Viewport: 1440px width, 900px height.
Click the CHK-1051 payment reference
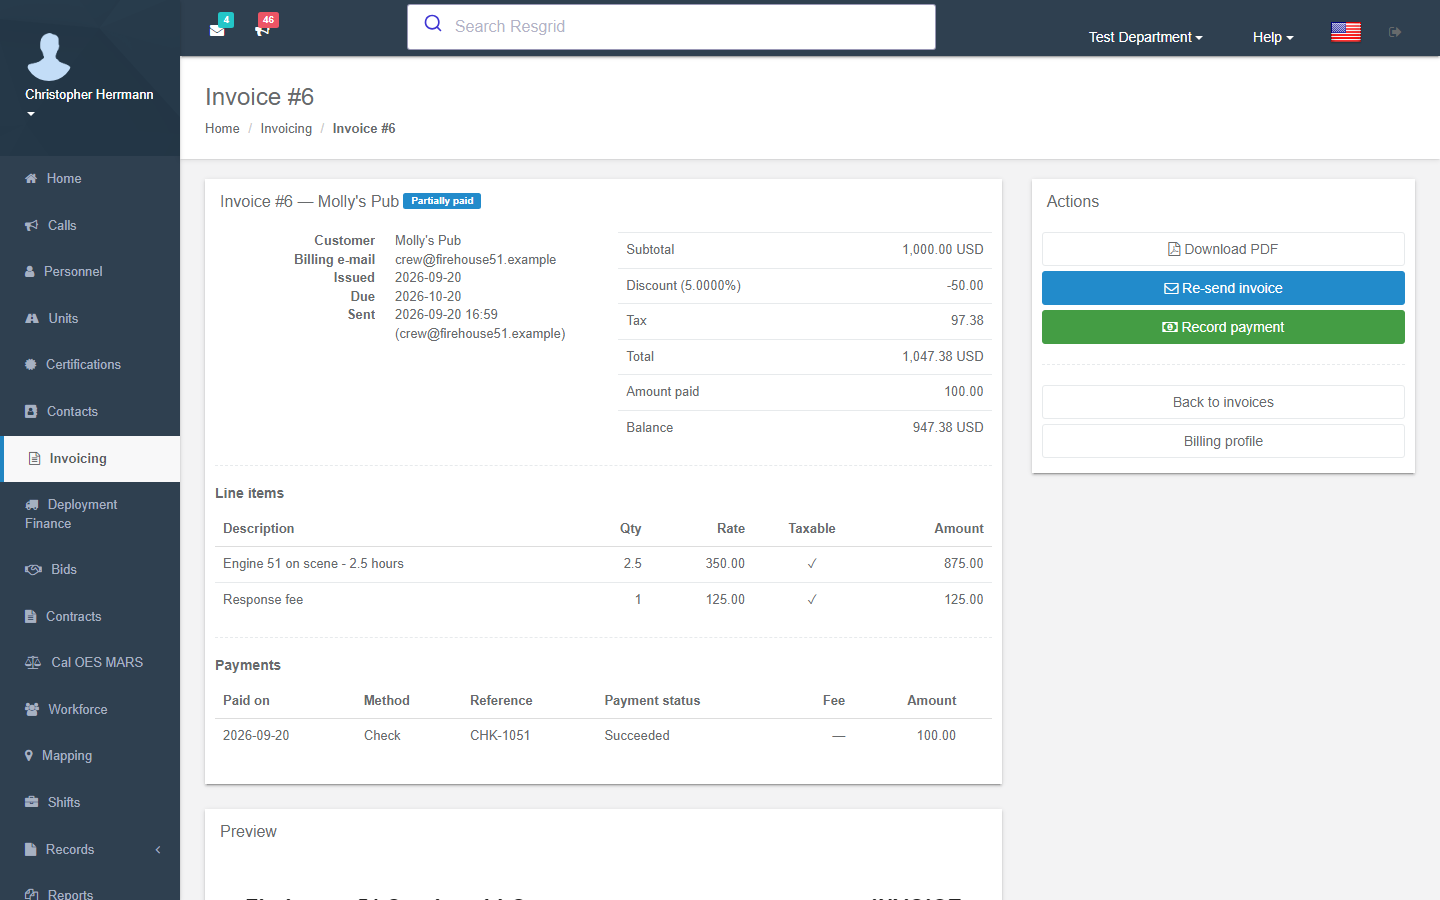500,736
